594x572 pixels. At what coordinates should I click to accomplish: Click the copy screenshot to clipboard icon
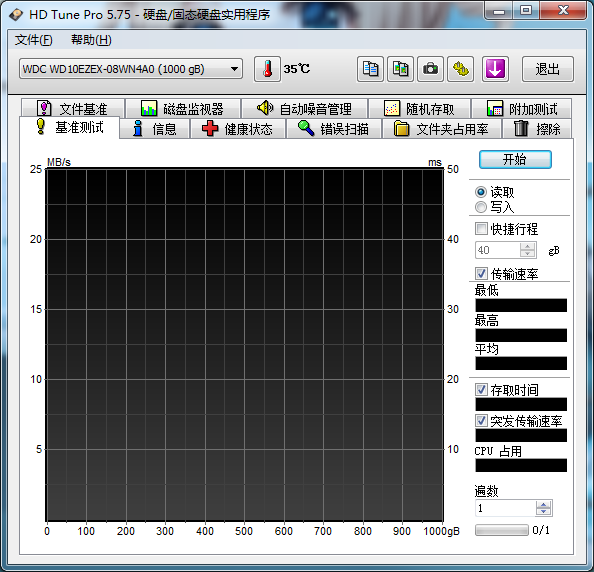[400, 69]
